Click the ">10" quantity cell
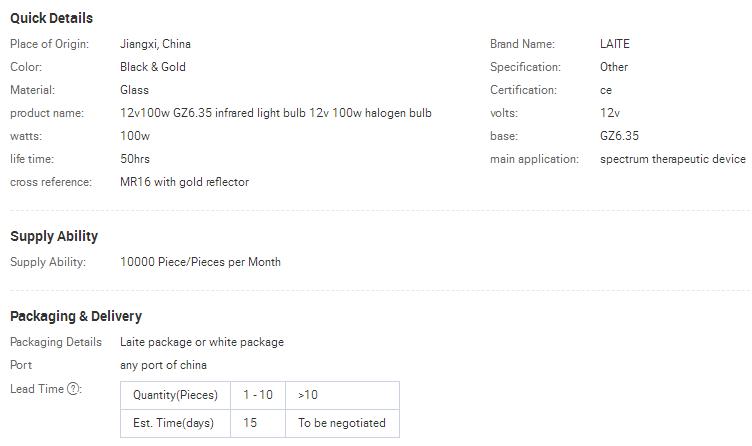Viewport: 752px width, 446px height. (308, 395)
